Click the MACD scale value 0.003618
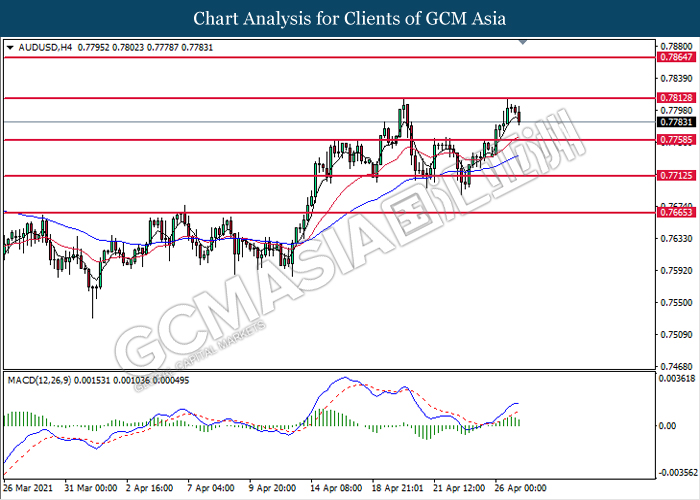The width and height of the screenshot is (700, 500). [x=677, y=379]
